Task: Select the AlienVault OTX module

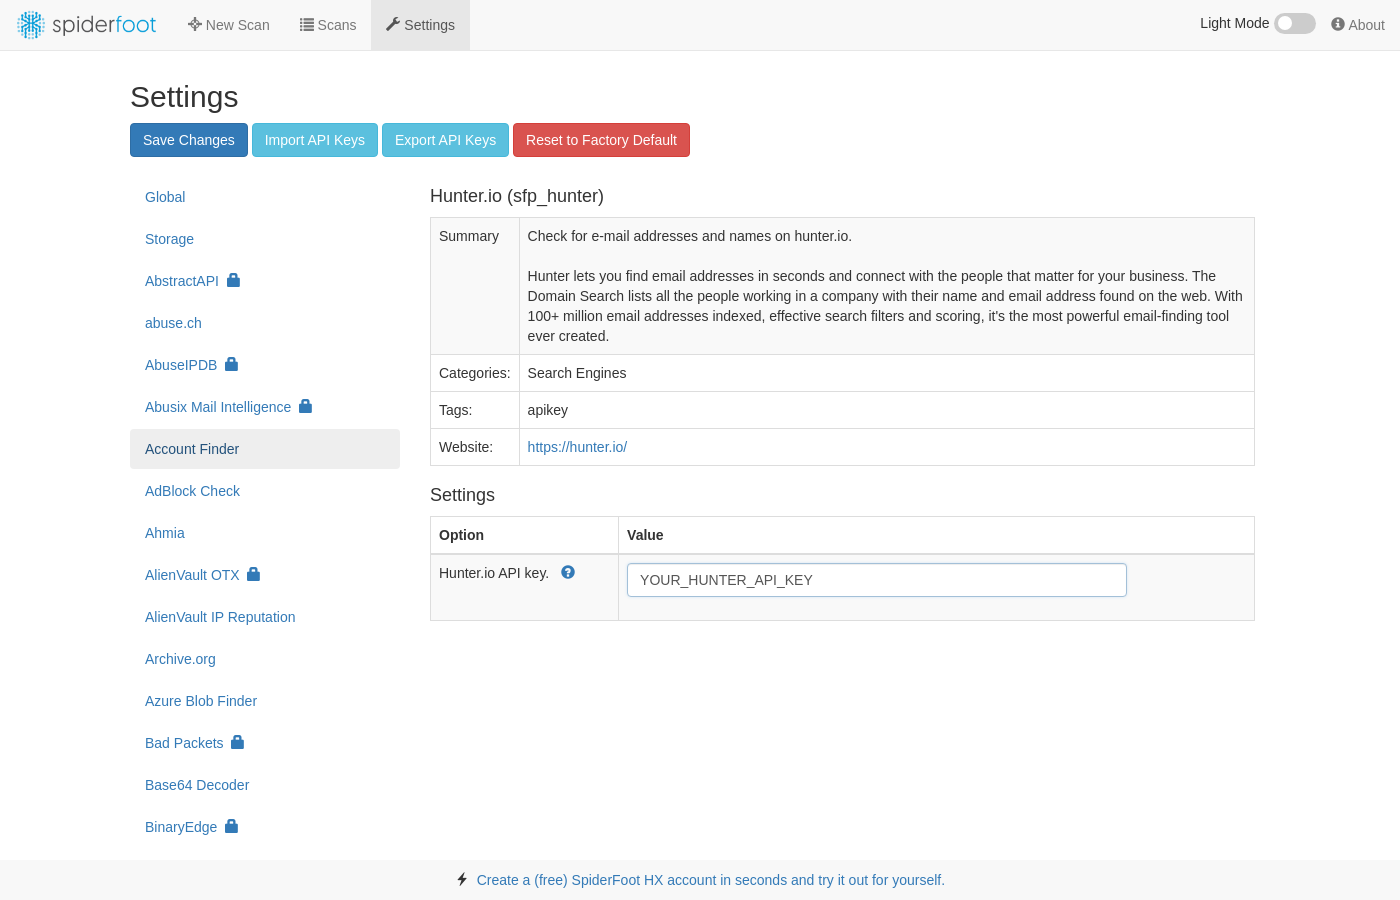Action: [x=265, y=575]
